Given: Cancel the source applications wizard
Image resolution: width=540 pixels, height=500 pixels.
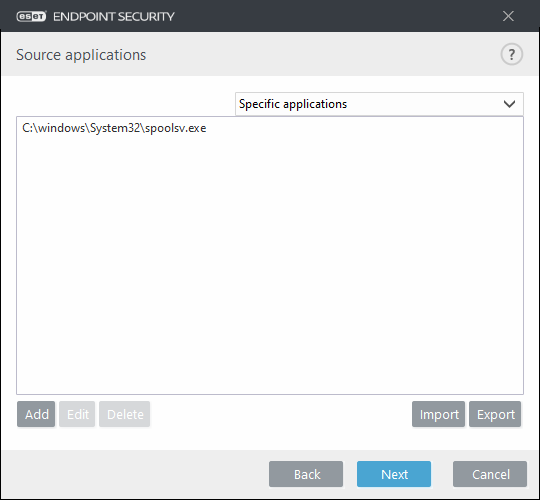Looking at the screenshot, I should coord(490,474).
